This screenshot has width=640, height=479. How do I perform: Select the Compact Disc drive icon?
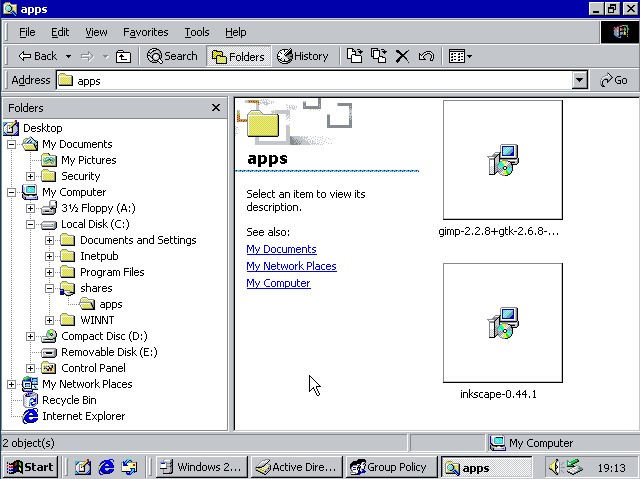pyautogui.click(x=49, y=336)
